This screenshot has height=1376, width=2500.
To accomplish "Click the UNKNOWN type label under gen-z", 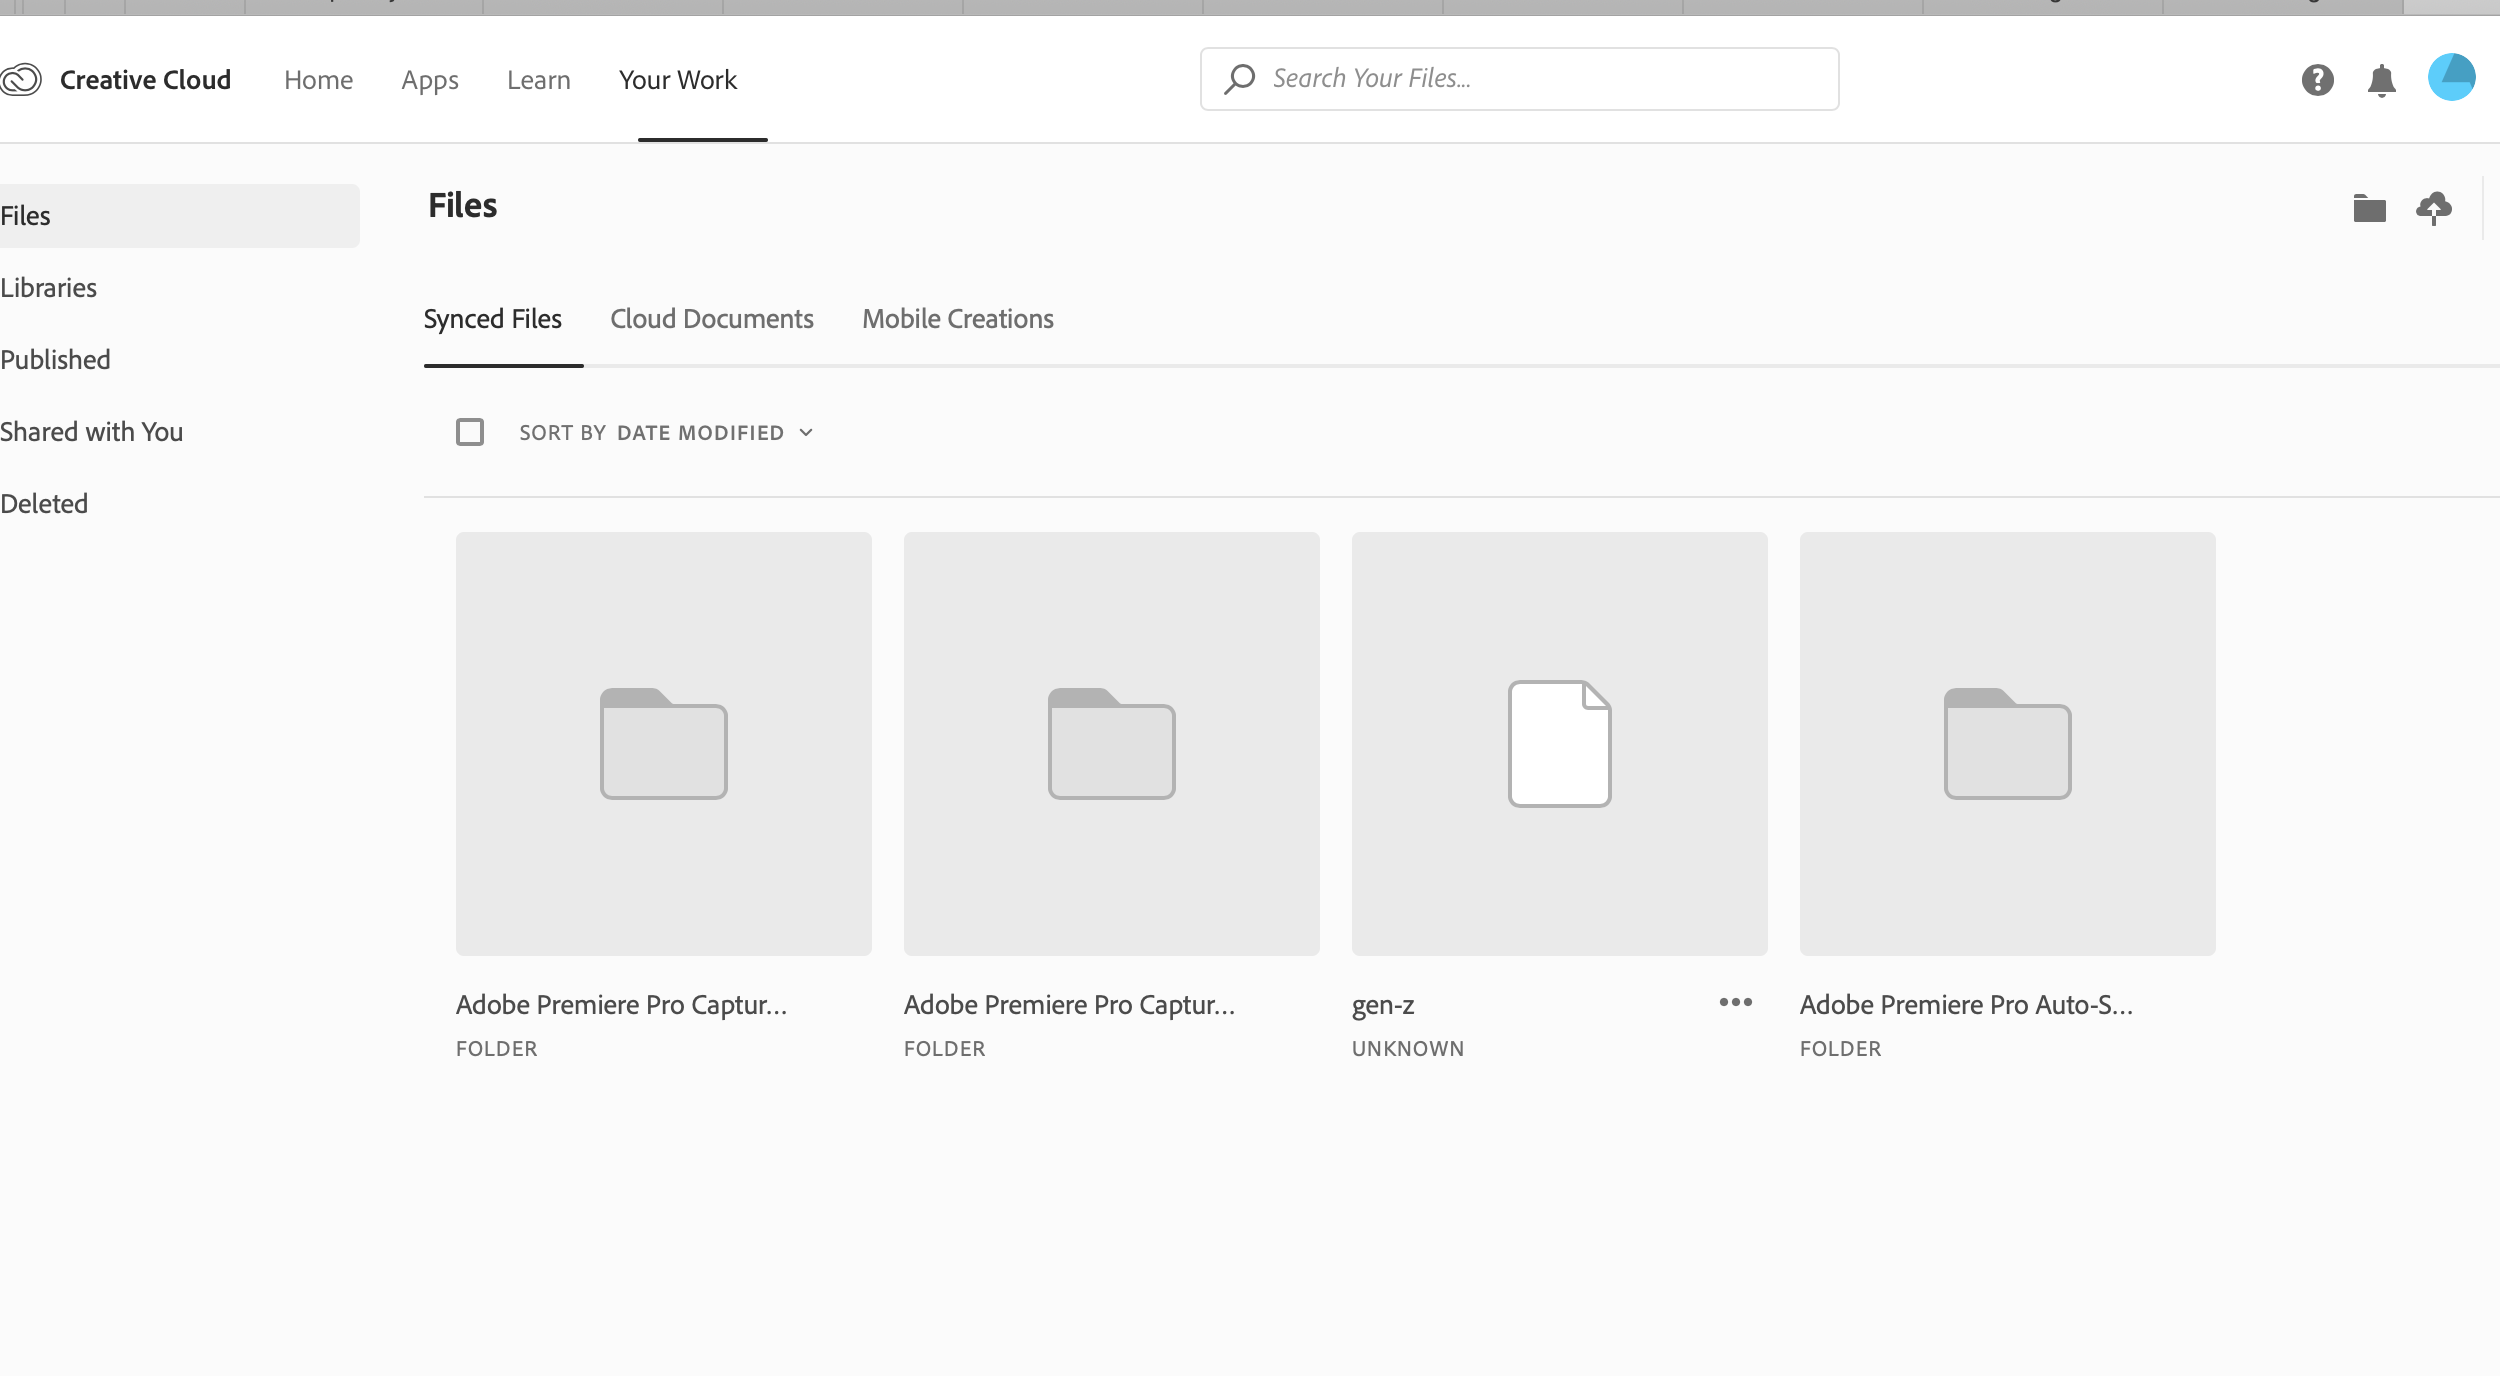I will (x=1408, y=1049).
